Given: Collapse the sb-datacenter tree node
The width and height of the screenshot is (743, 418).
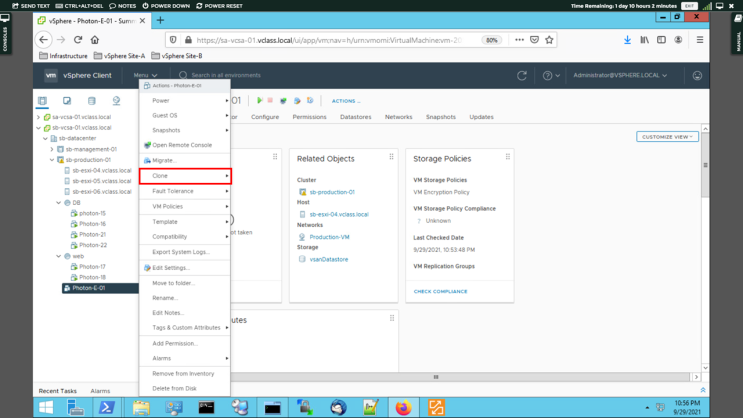Looking at the screenshot, I should coord(45,138).
